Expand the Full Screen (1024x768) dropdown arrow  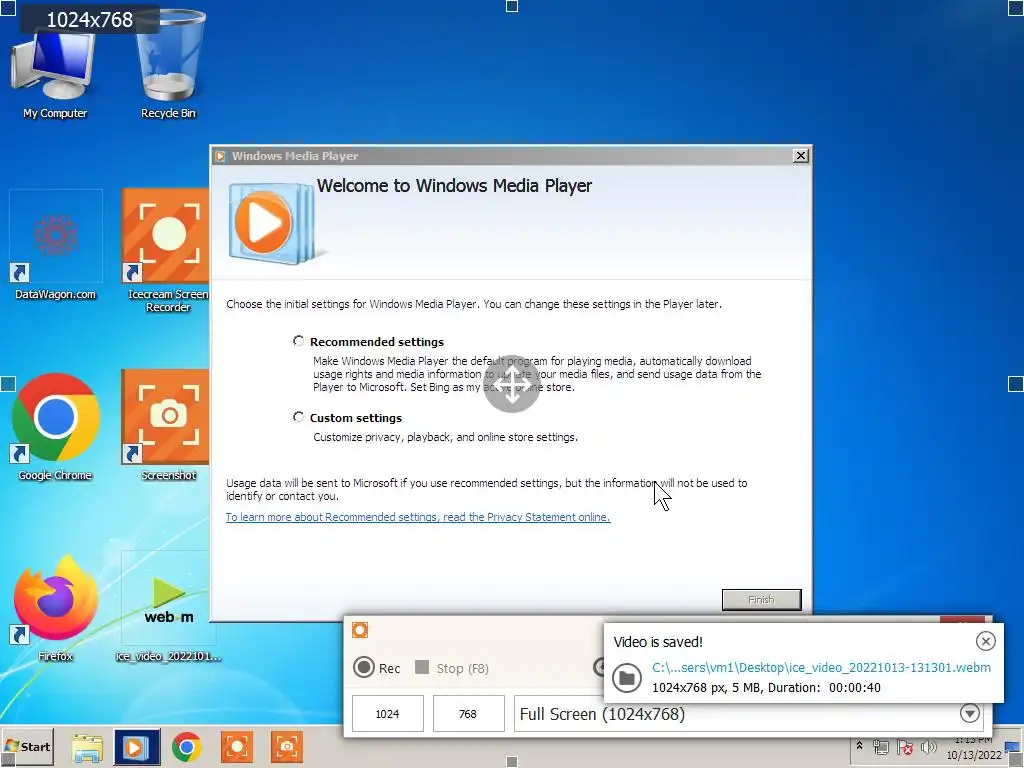coord(970,713)
